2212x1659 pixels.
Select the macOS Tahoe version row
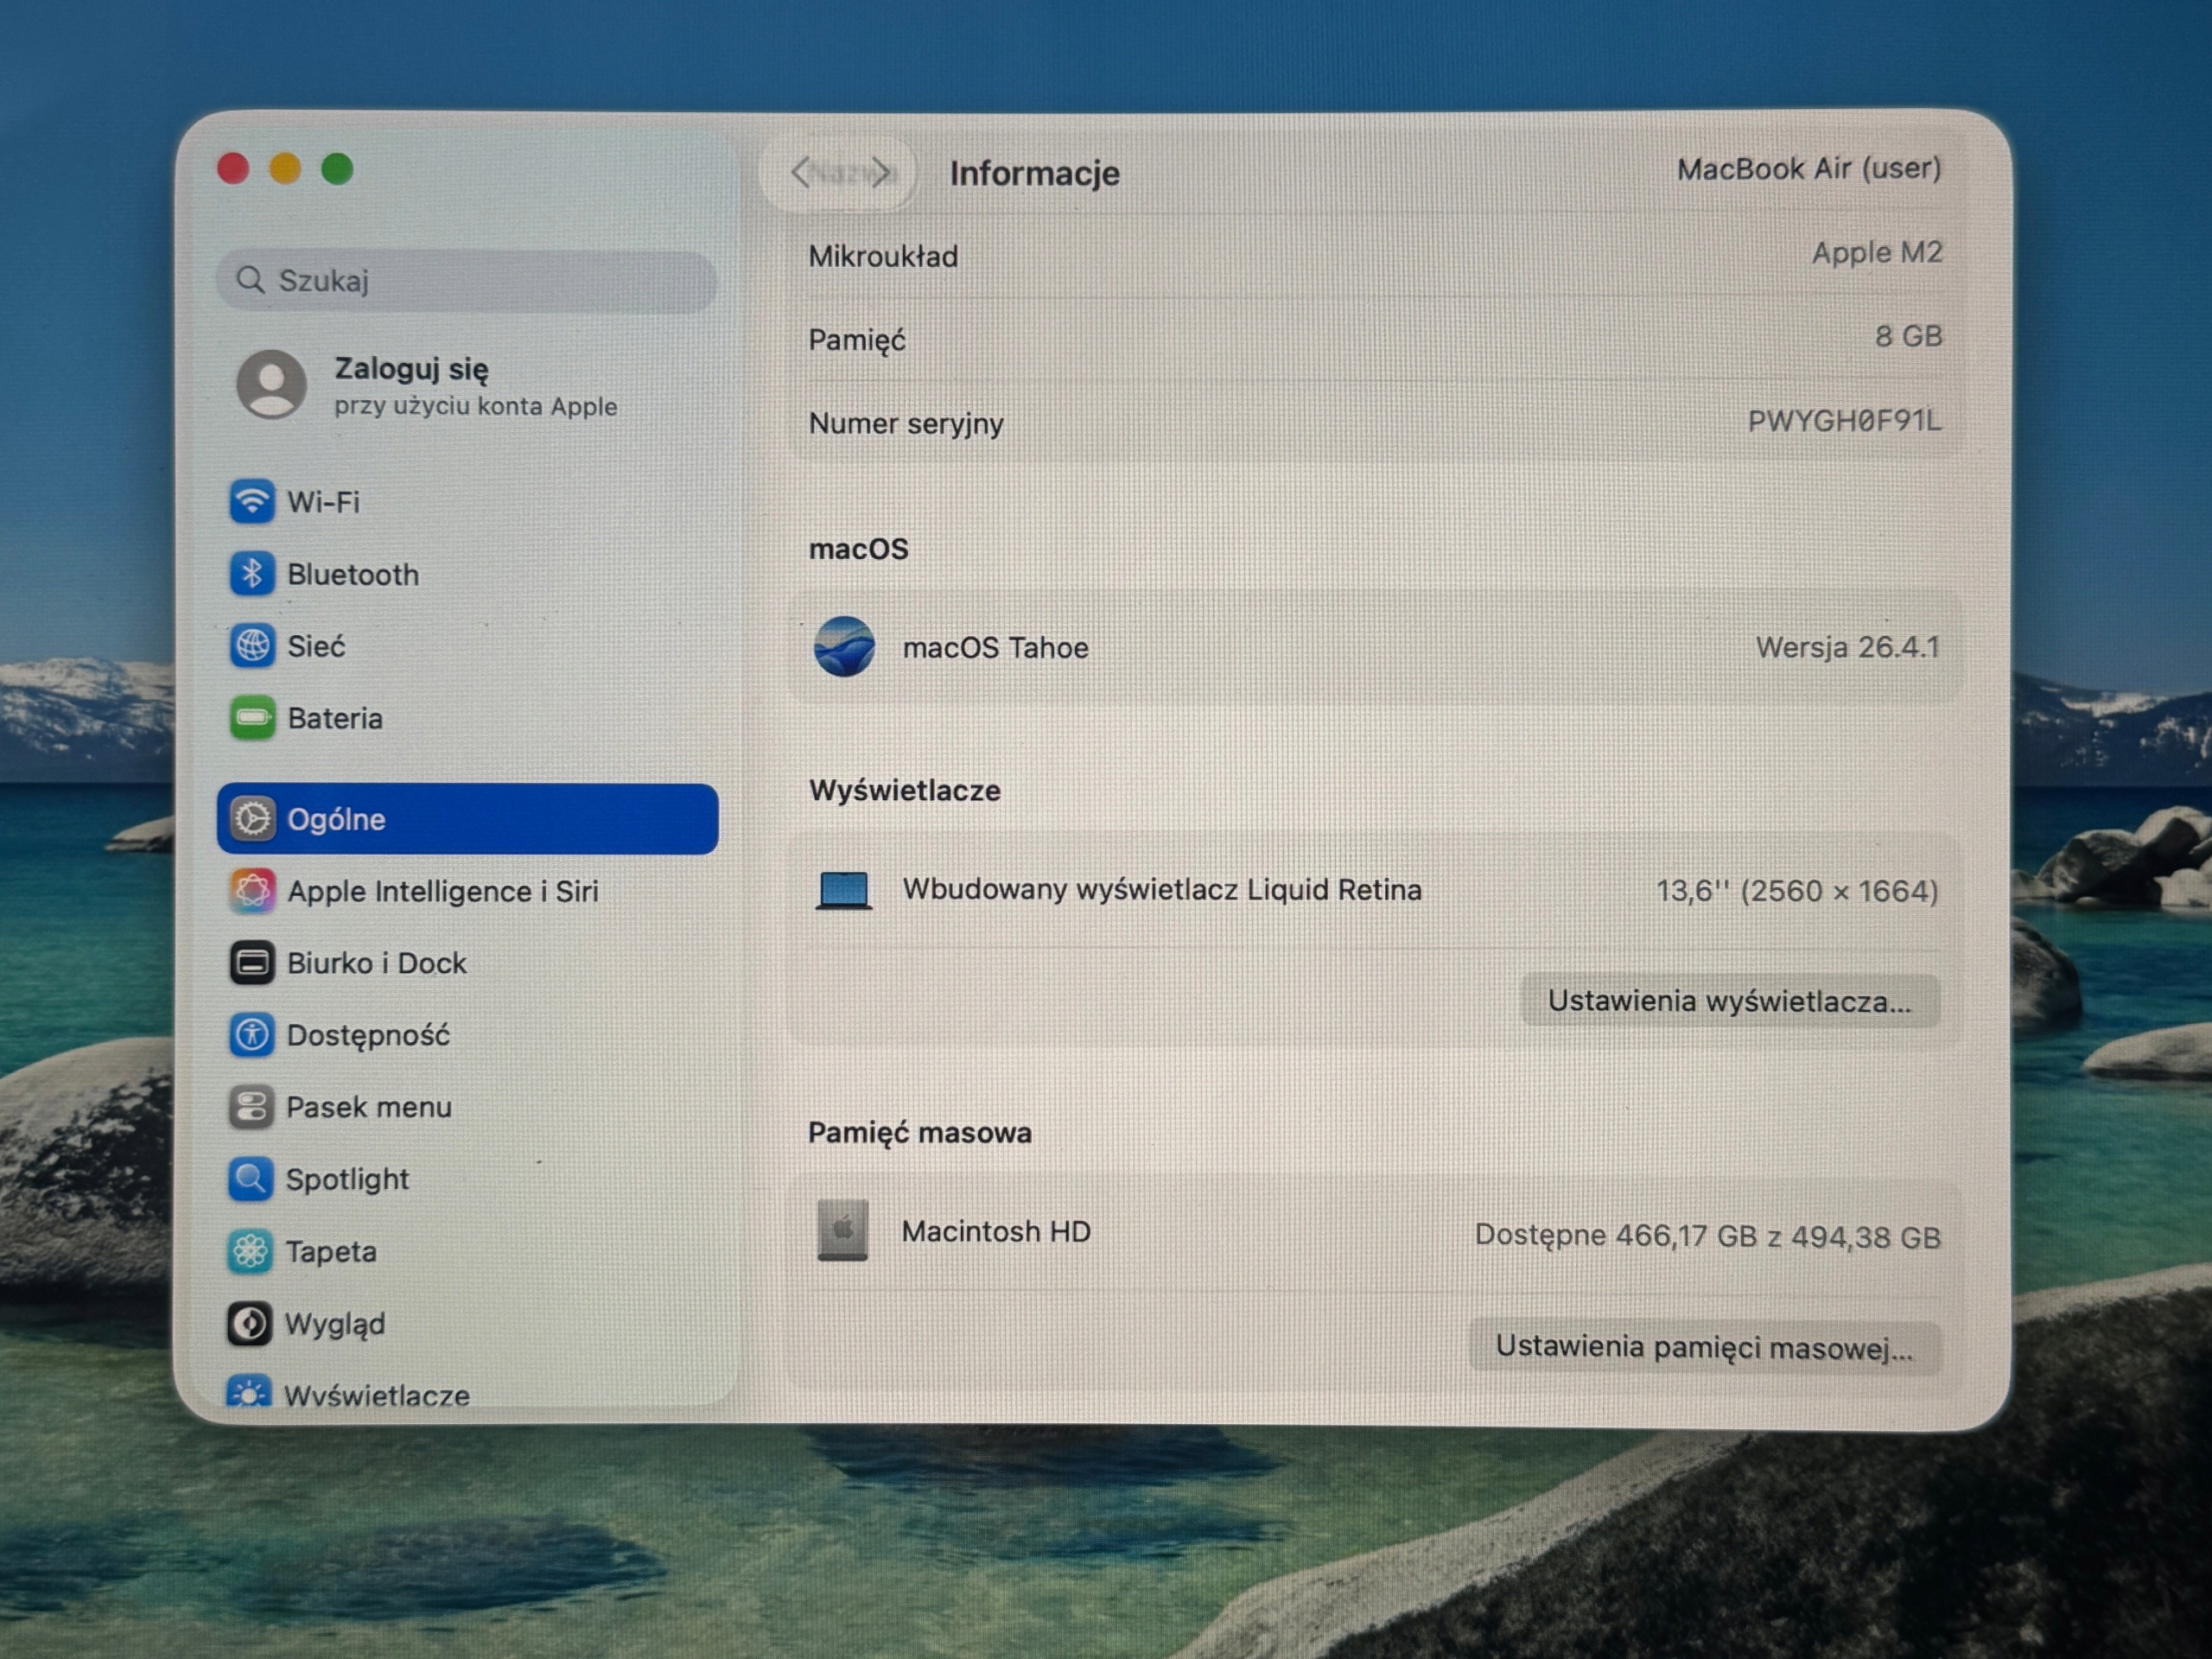[1373, 647]
